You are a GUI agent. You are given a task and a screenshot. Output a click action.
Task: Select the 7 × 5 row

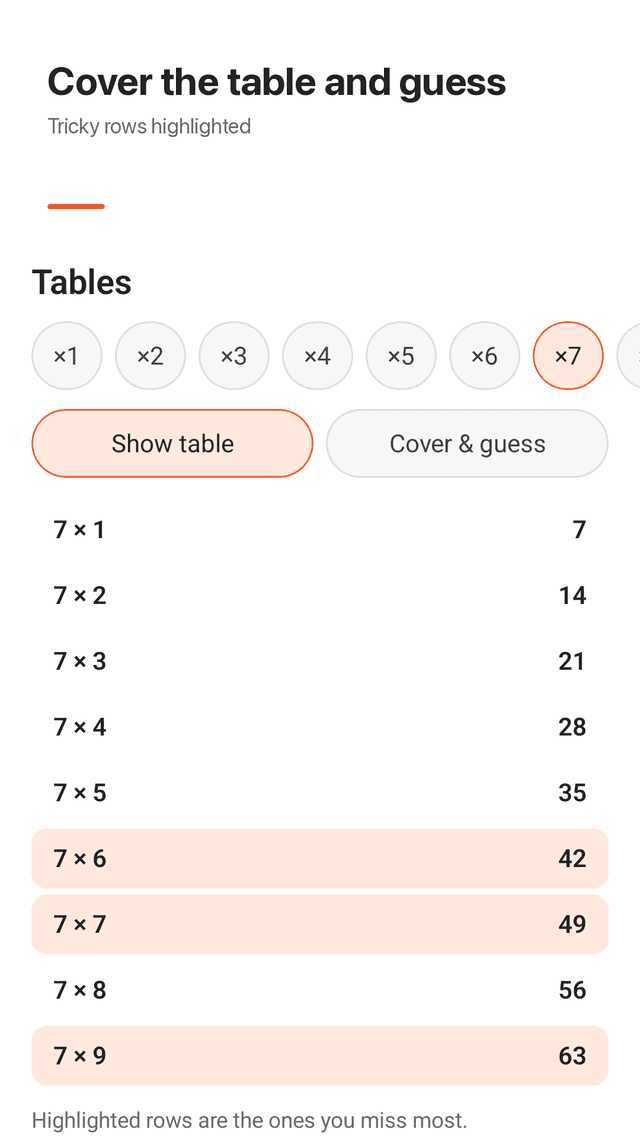coord(320,793)
